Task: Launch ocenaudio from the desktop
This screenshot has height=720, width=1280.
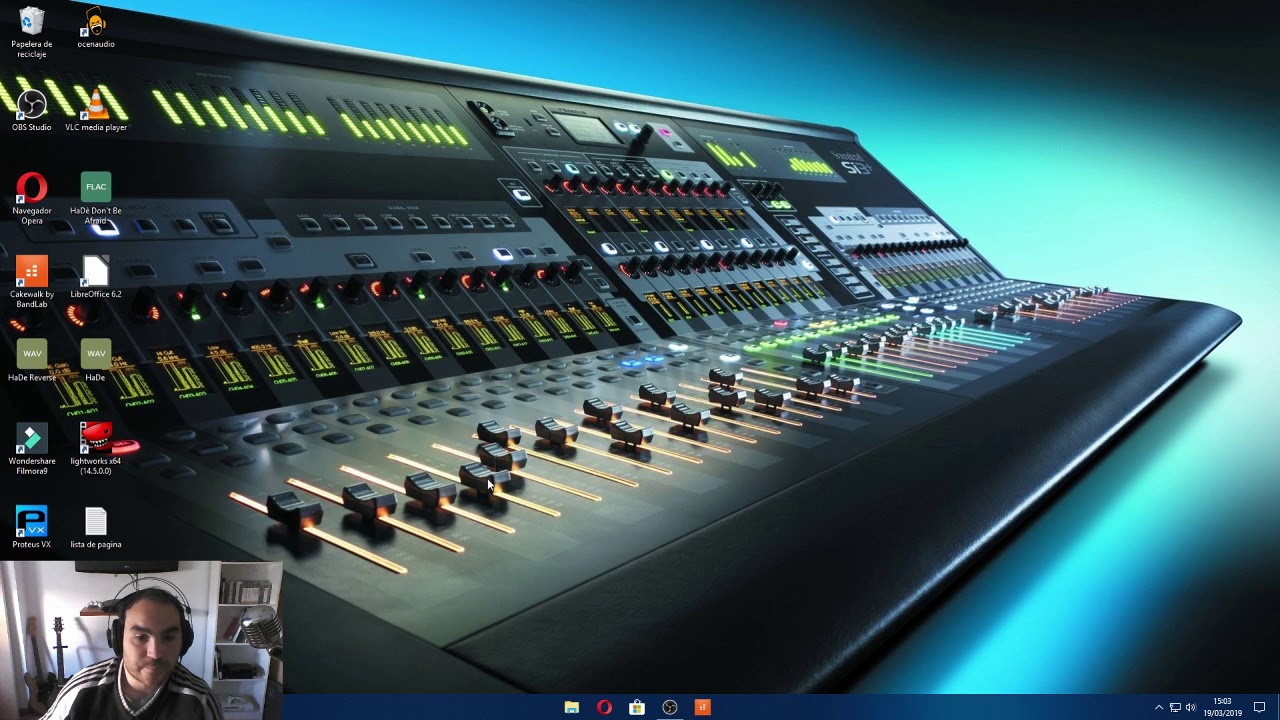Action: click(96, 28)
